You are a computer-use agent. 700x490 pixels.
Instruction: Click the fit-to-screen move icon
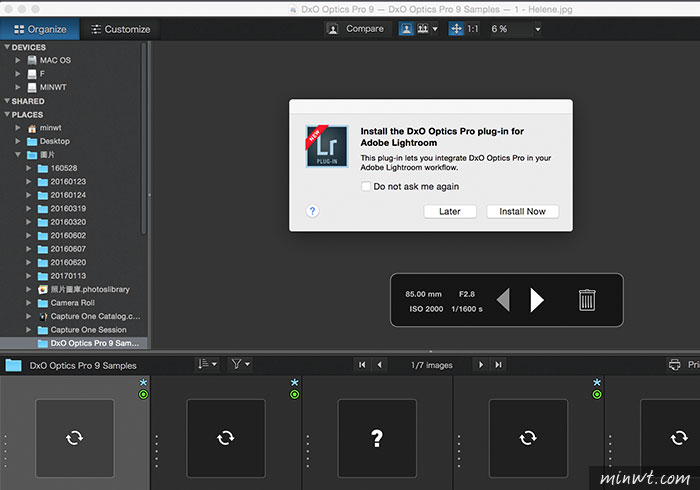pyautogui.click(x=456, y=29)
